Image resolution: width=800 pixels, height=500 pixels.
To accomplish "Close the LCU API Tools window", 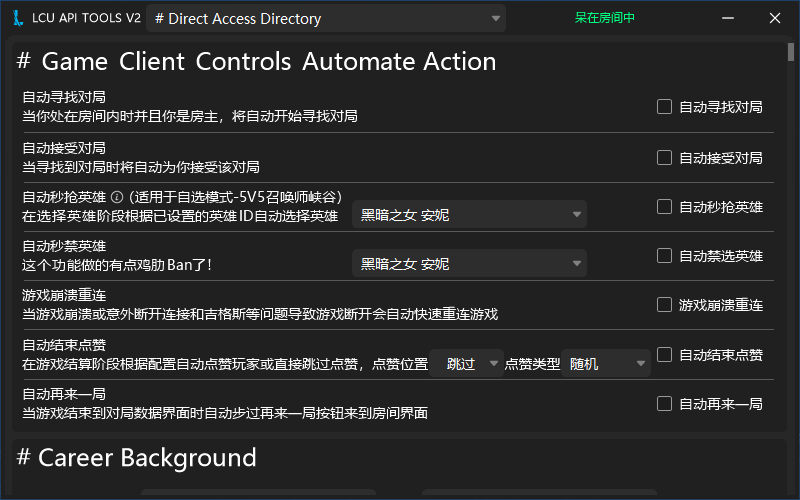I will [x=775, y=18].
